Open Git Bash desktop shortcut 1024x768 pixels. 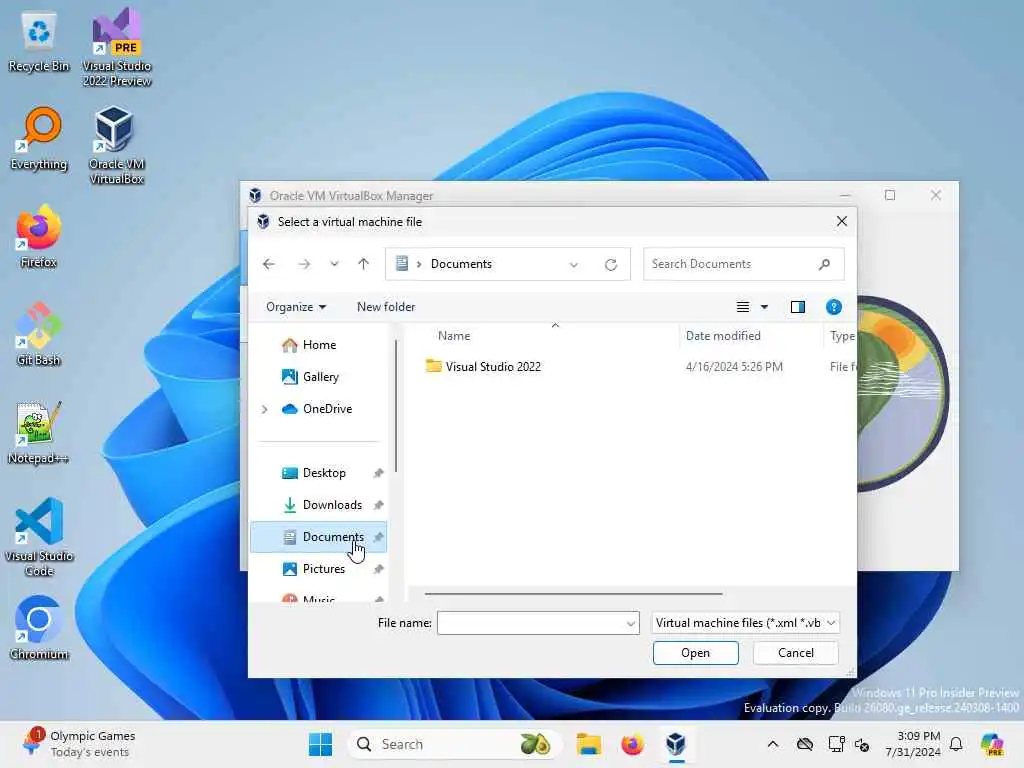pyautogui.click(x=39, y=334)
